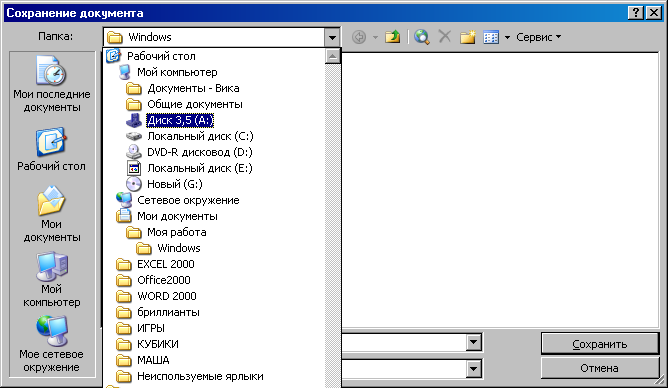Open the Views dropdown arrow
Screen dimensions: 668x388
pos(507,37)
